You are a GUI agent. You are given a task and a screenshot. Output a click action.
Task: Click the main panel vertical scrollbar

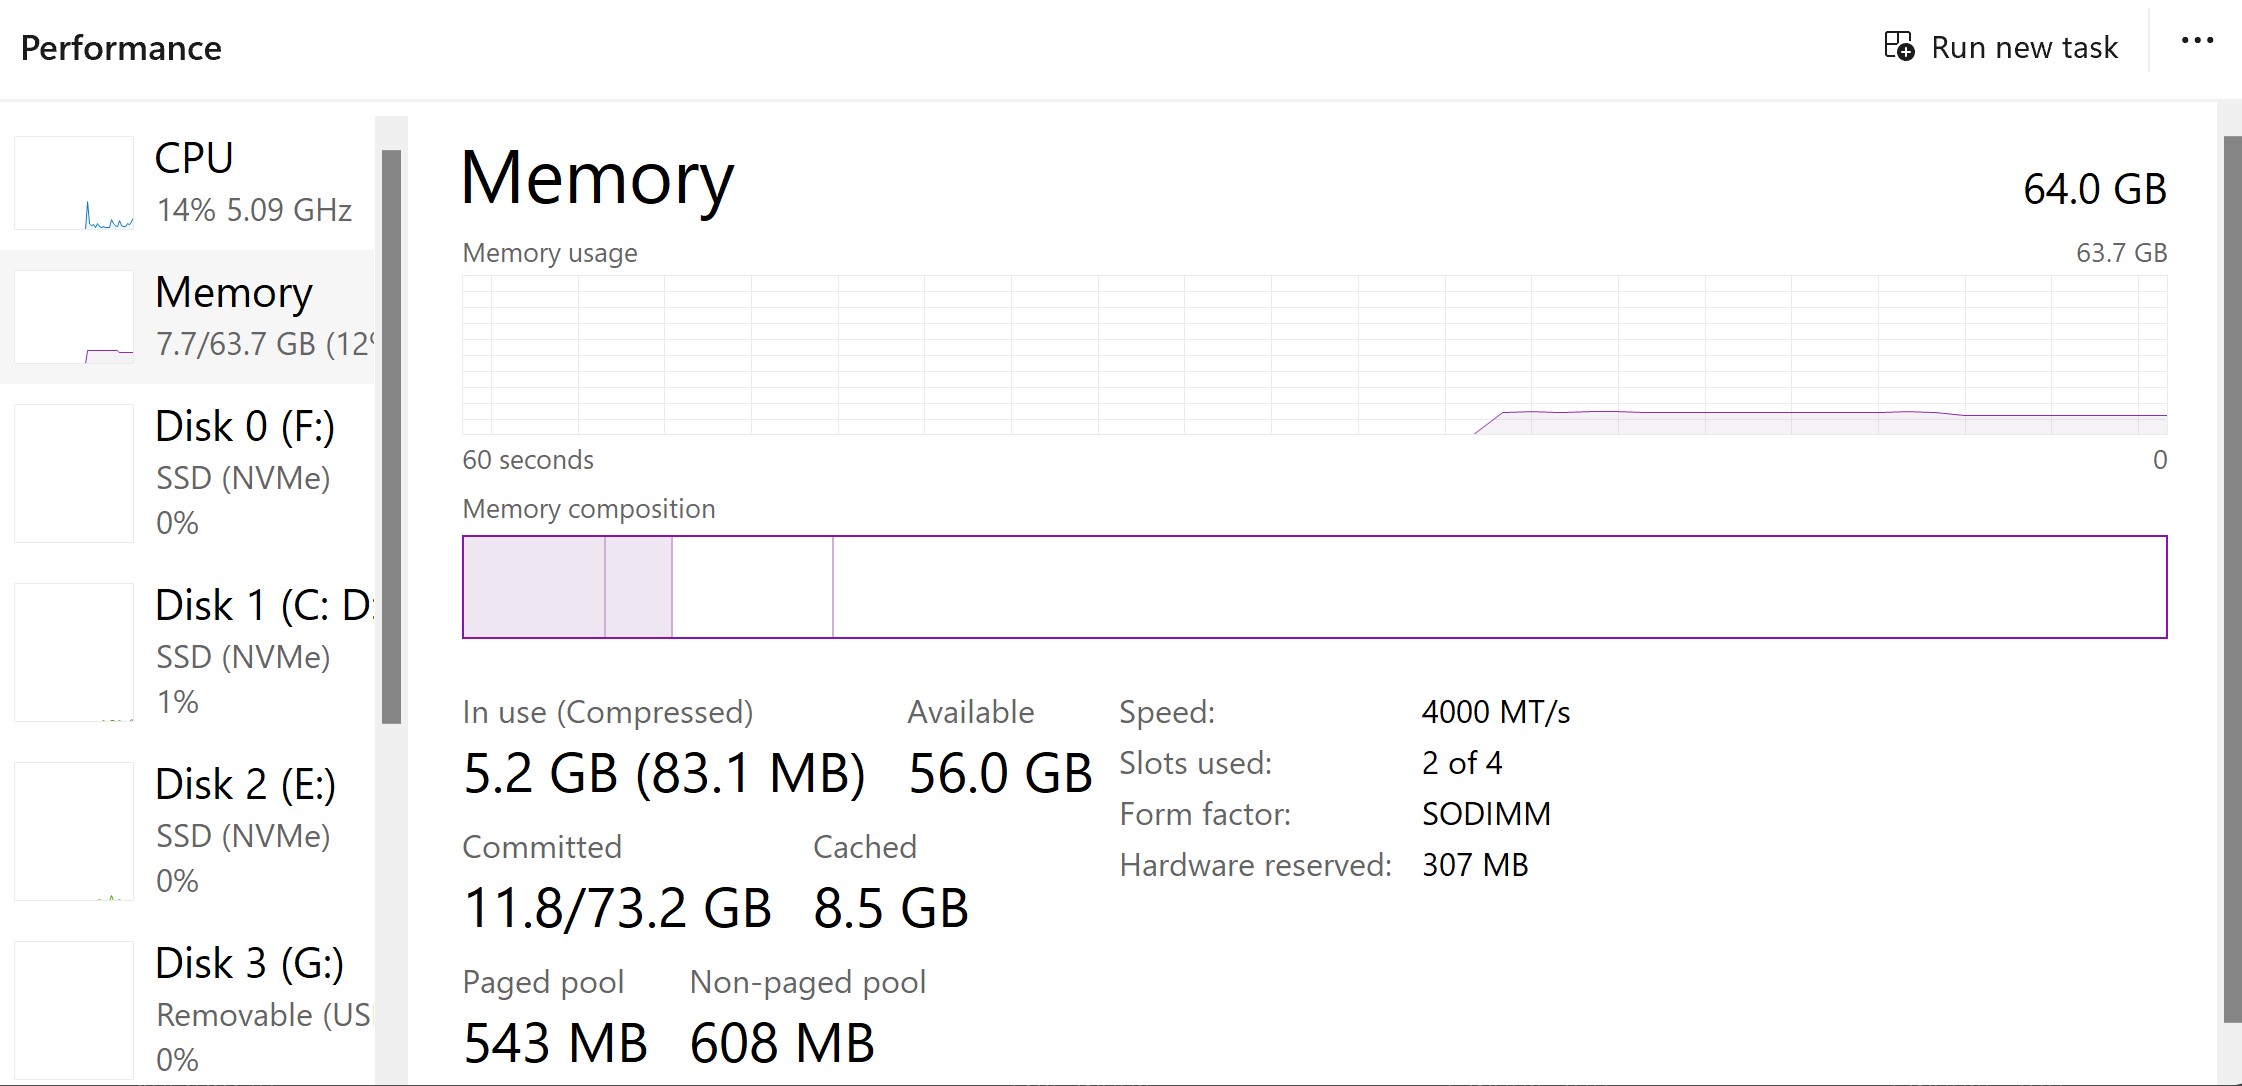coord(2232,579)
